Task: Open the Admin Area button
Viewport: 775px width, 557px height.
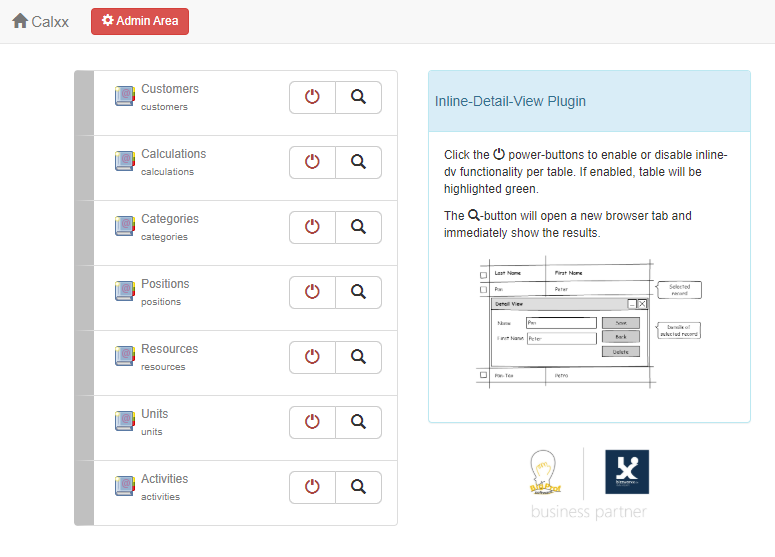Action: click(140, 21)
